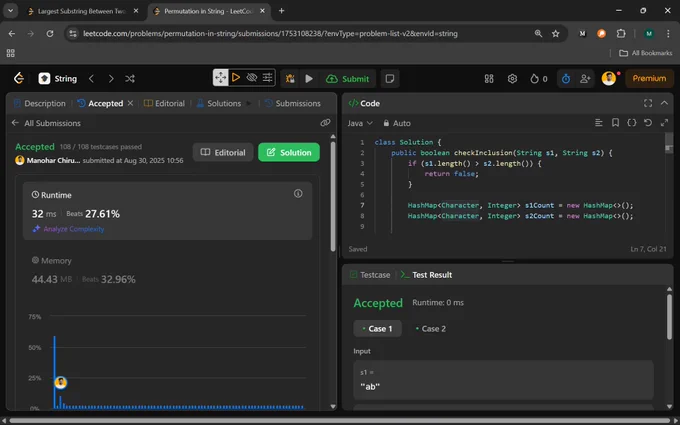The image size is (680, 425).
Task: Open the Solutions tab
Action: (219, 103)
